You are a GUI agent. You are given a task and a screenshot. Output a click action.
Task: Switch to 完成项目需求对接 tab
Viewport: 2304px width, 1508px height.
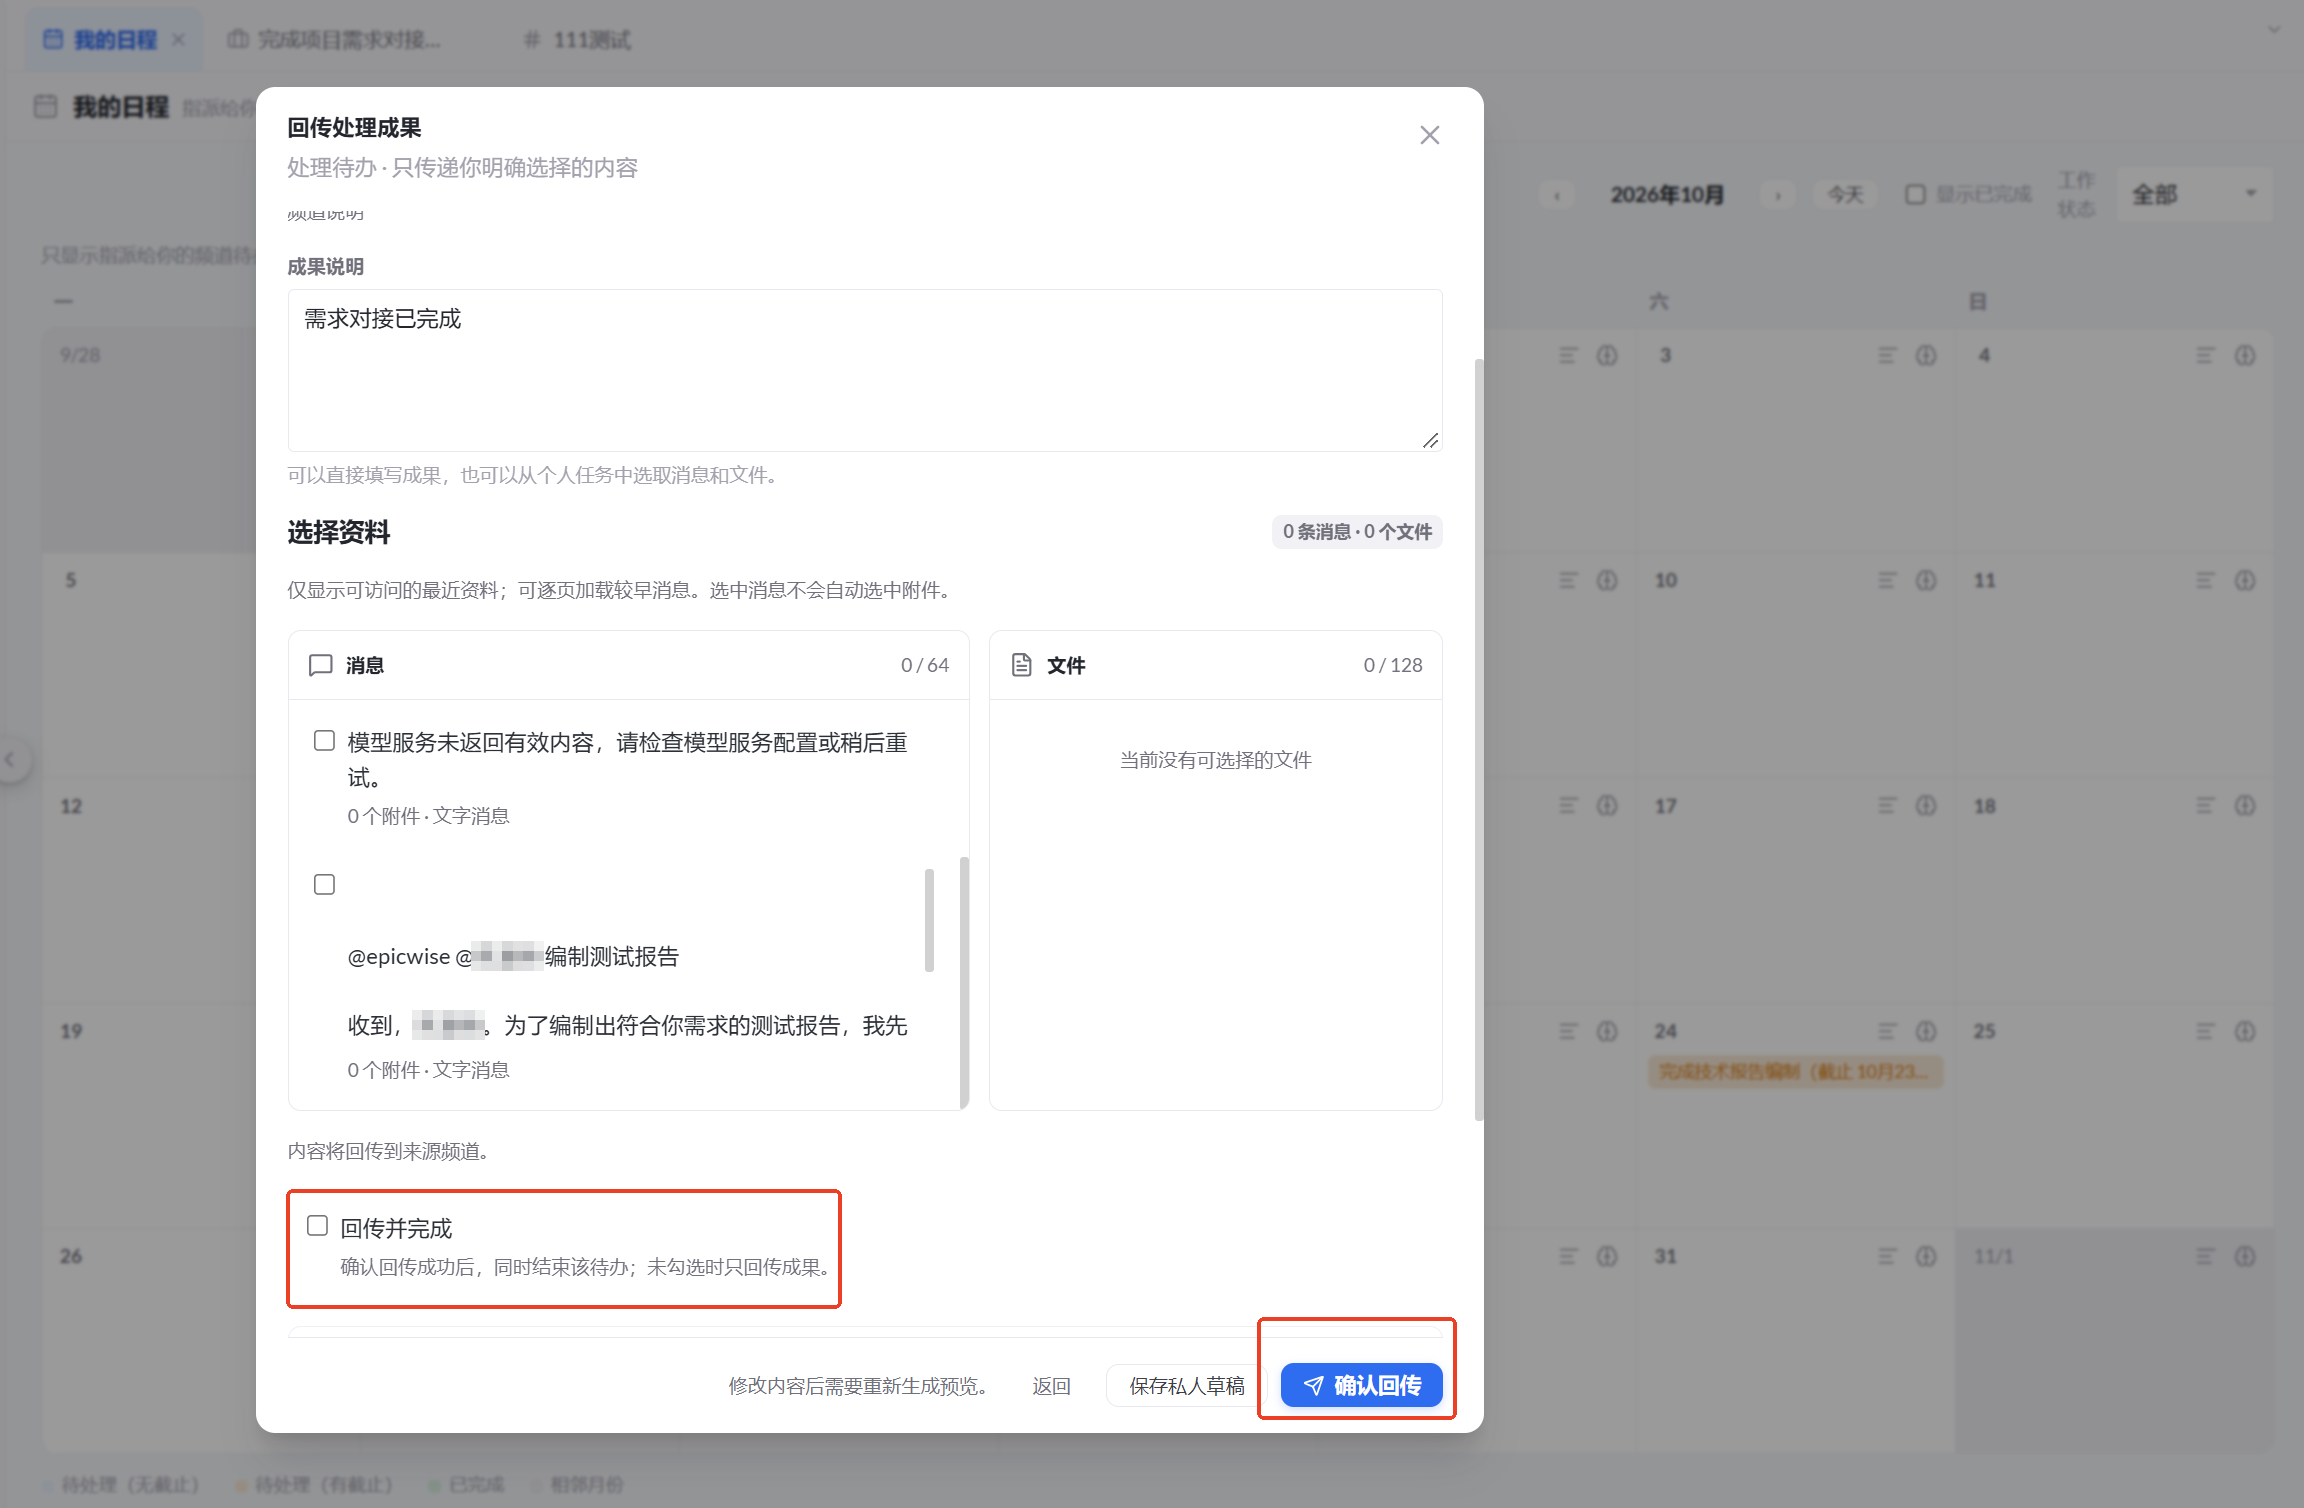point(335,40)
